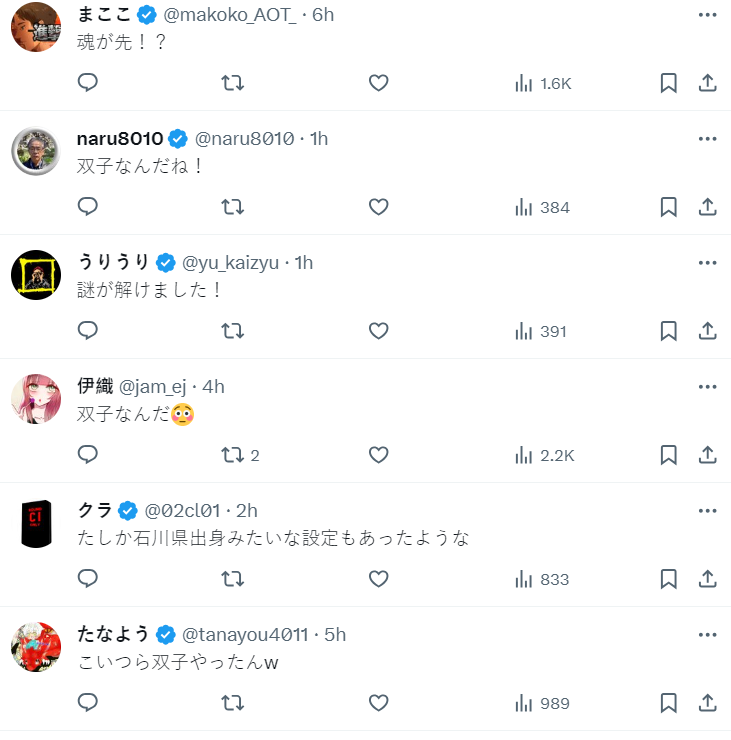Screen dimensions: 731x740
Task: Repost うりうり's tweet
Action: coord(232,331)
